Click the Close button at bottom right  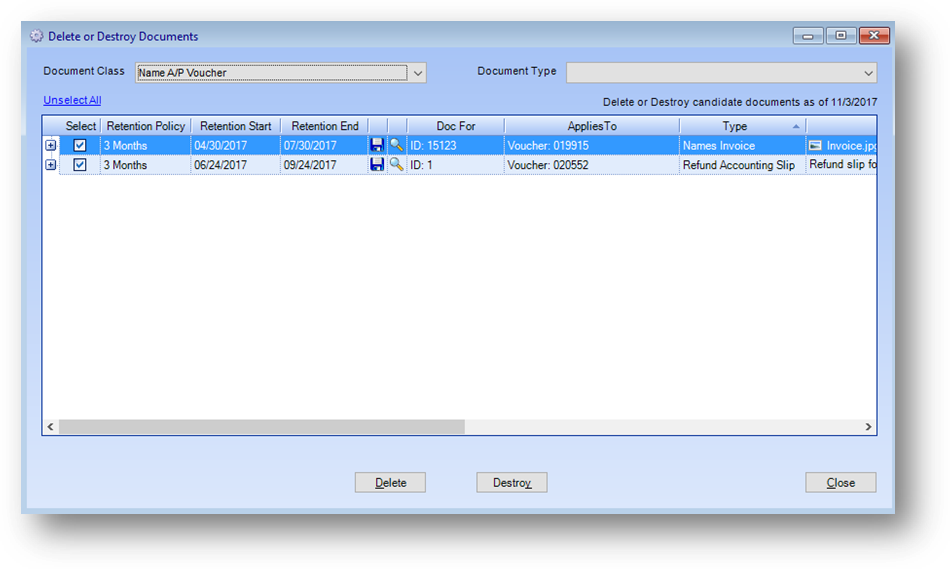point(840,483)
